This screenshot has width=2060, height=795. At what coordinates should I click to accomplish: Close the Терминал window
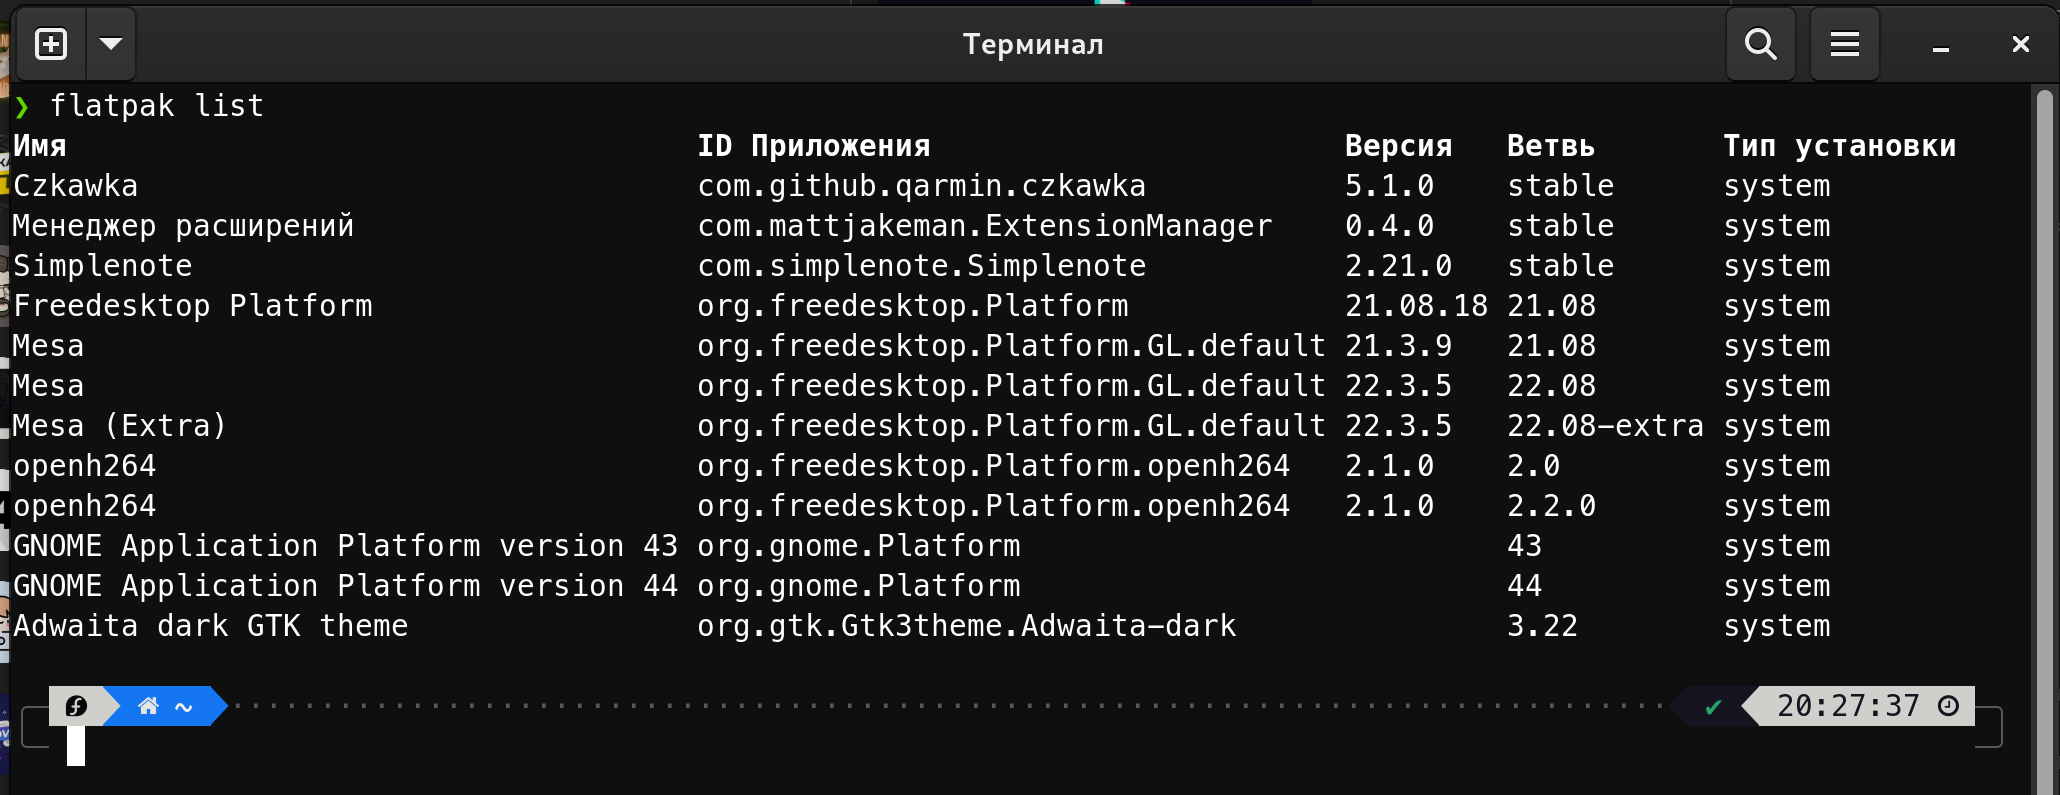click(2020, 44)
